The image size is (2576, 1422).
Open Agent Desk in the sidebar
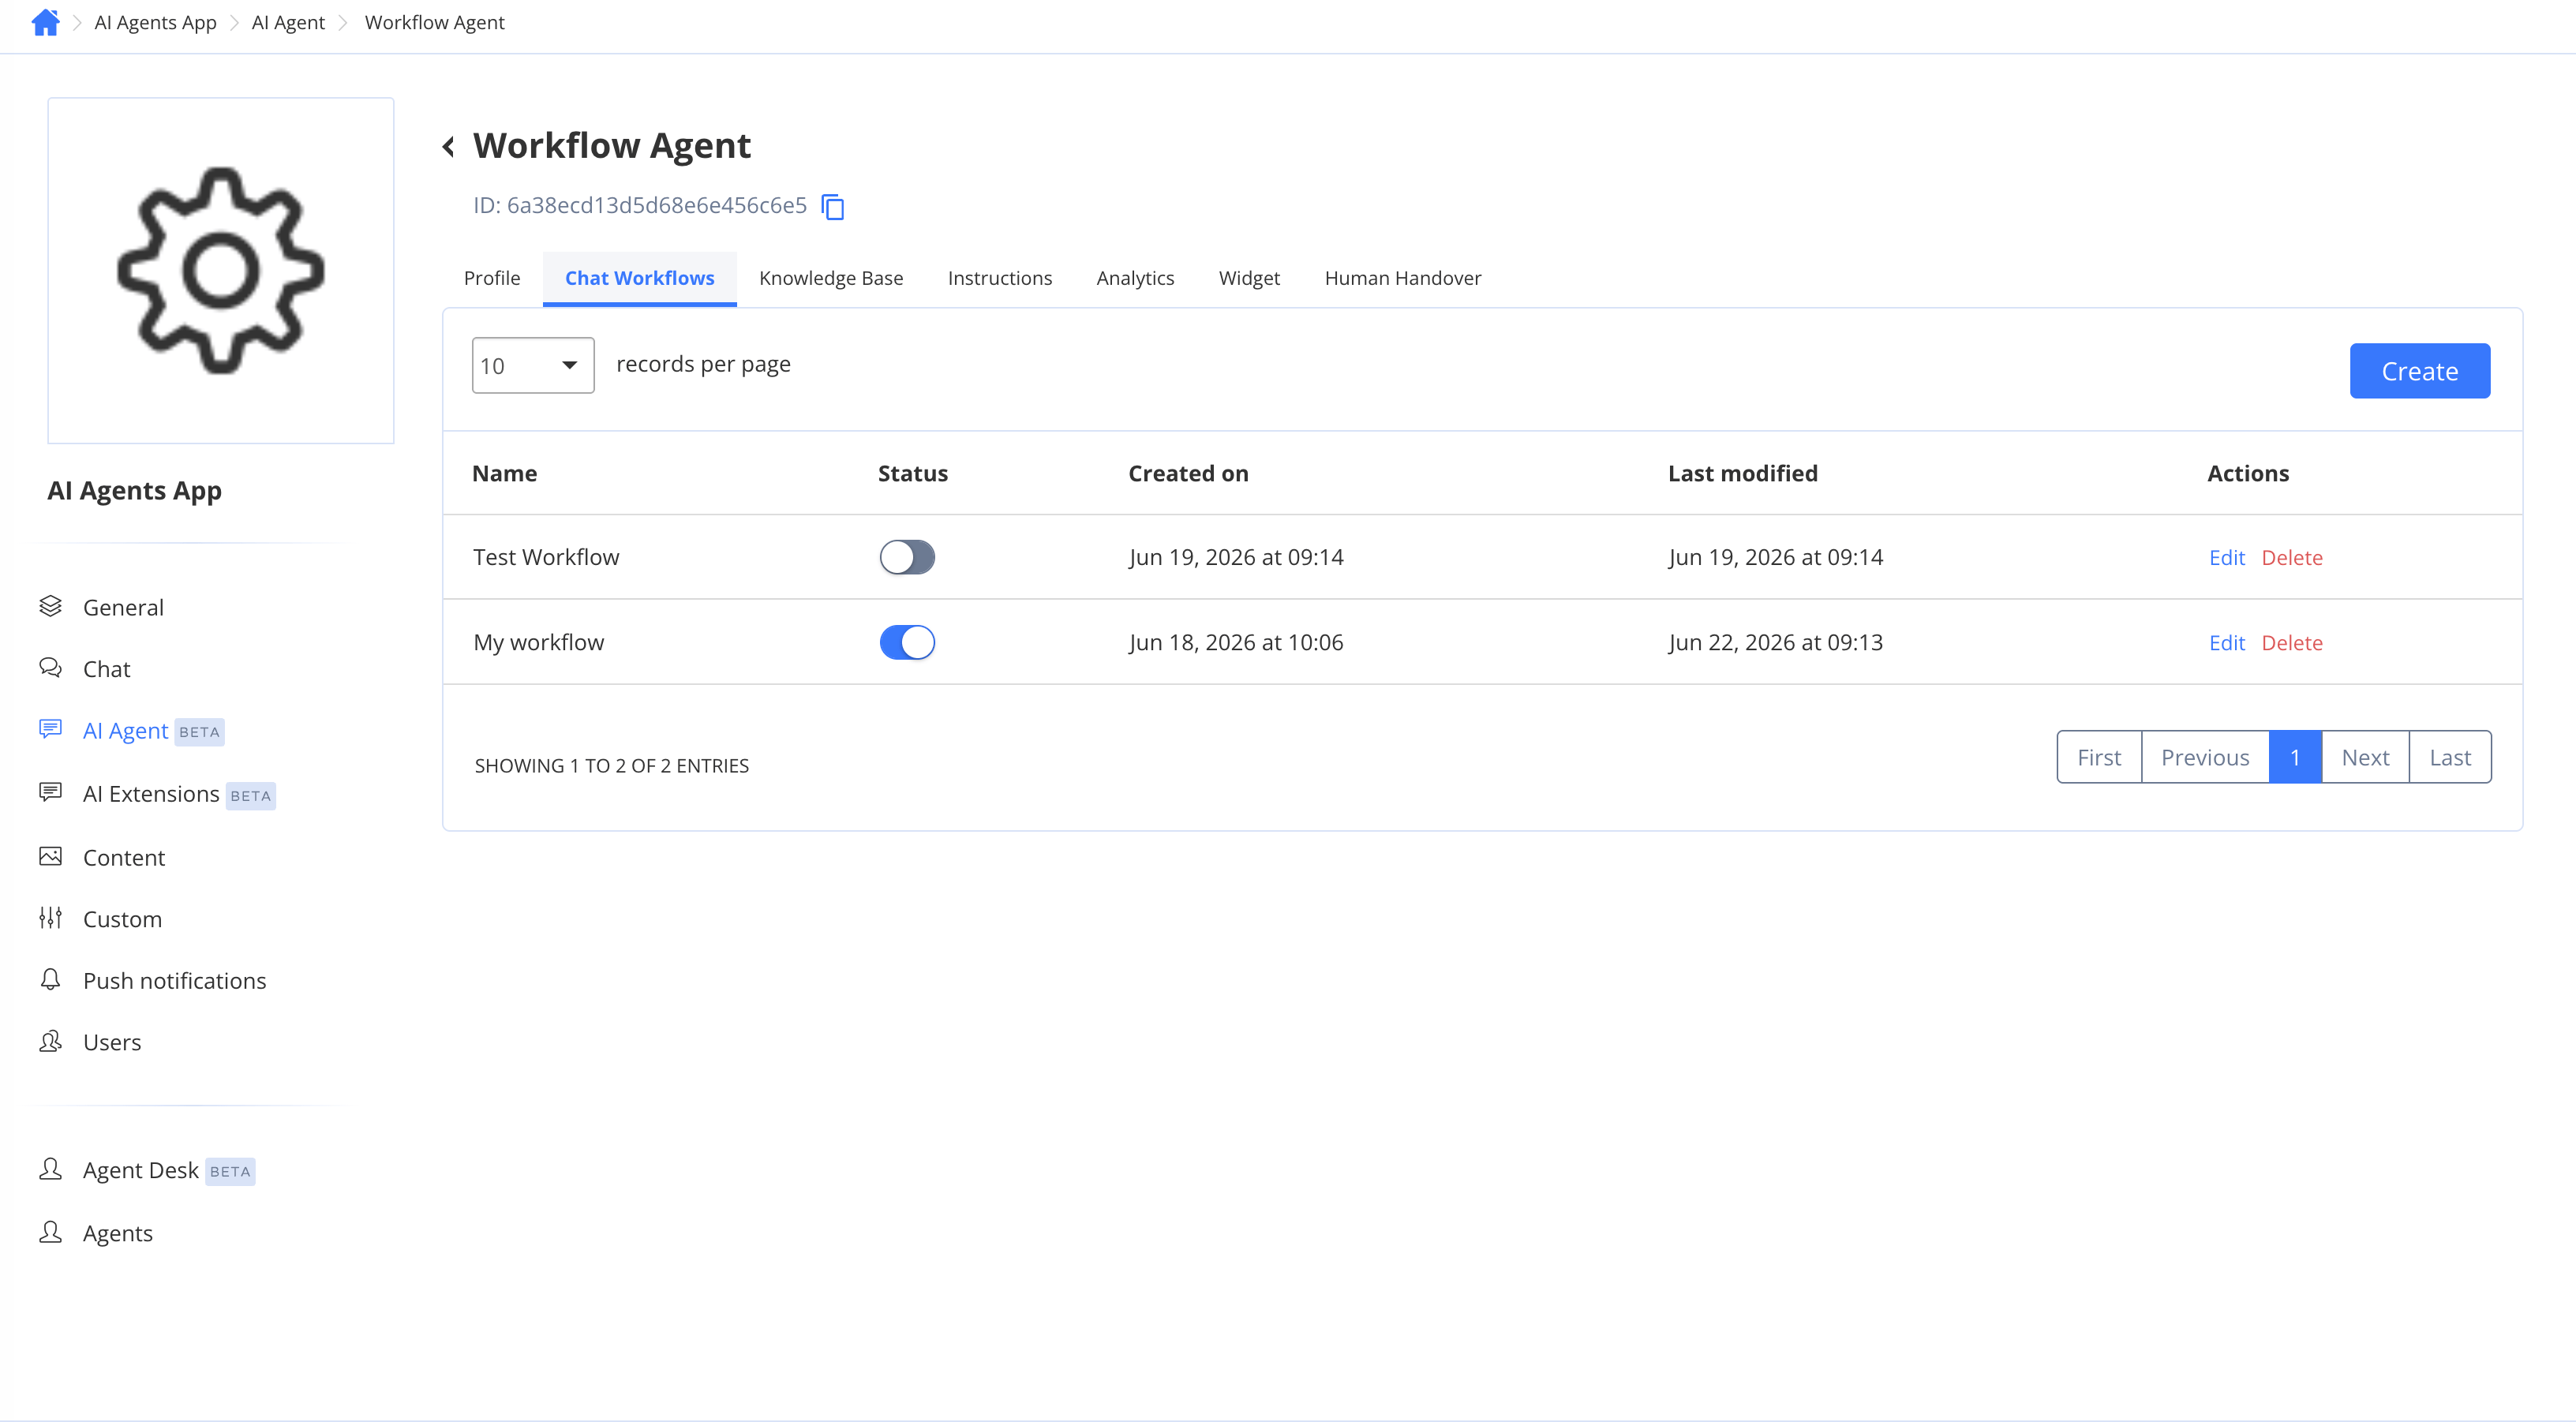click(141, 1170)
